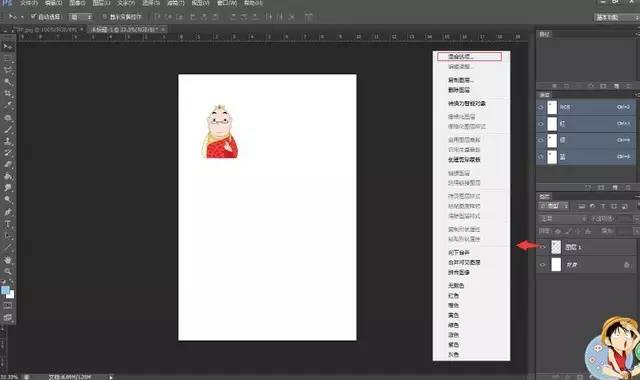The height and width of the screenshot is (380, 640).
Task: Select the Brush tool
Action: pyautogui.click(x=8, y=129)
